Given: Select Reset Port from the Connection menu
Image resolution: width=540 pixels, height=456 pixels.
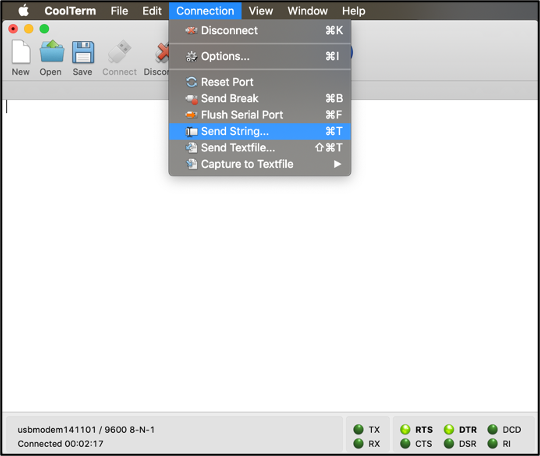Looking at the screenshot, I should (x=260, y=82).
